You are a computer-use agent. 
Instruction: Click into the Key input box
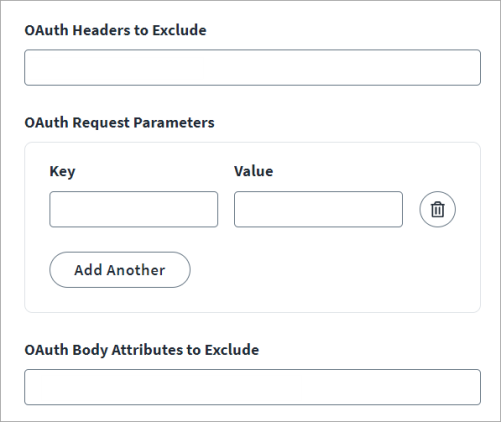tap(134, 209)
